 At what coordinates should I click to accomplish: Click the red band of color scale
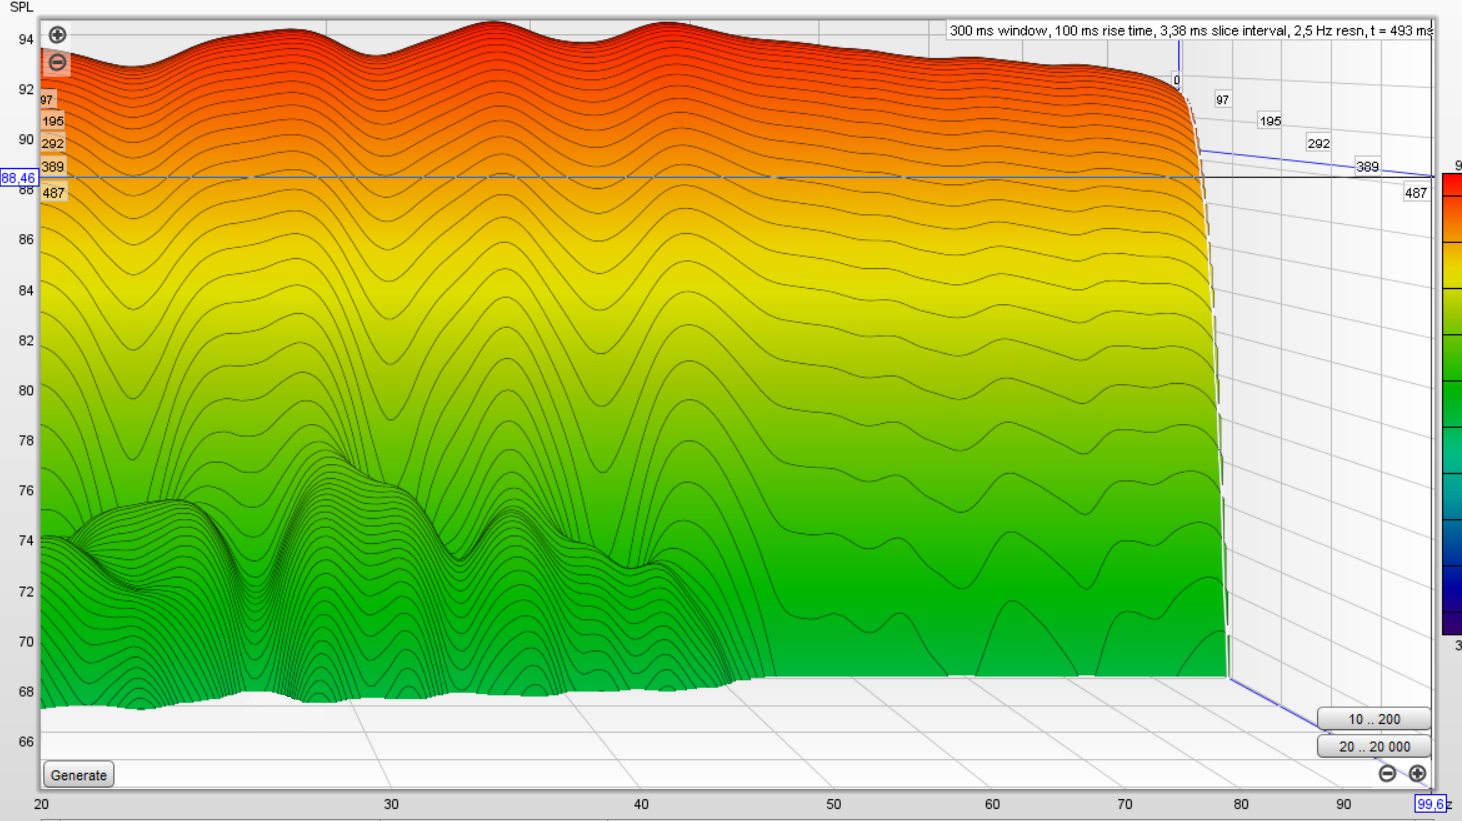[1452, 187]
